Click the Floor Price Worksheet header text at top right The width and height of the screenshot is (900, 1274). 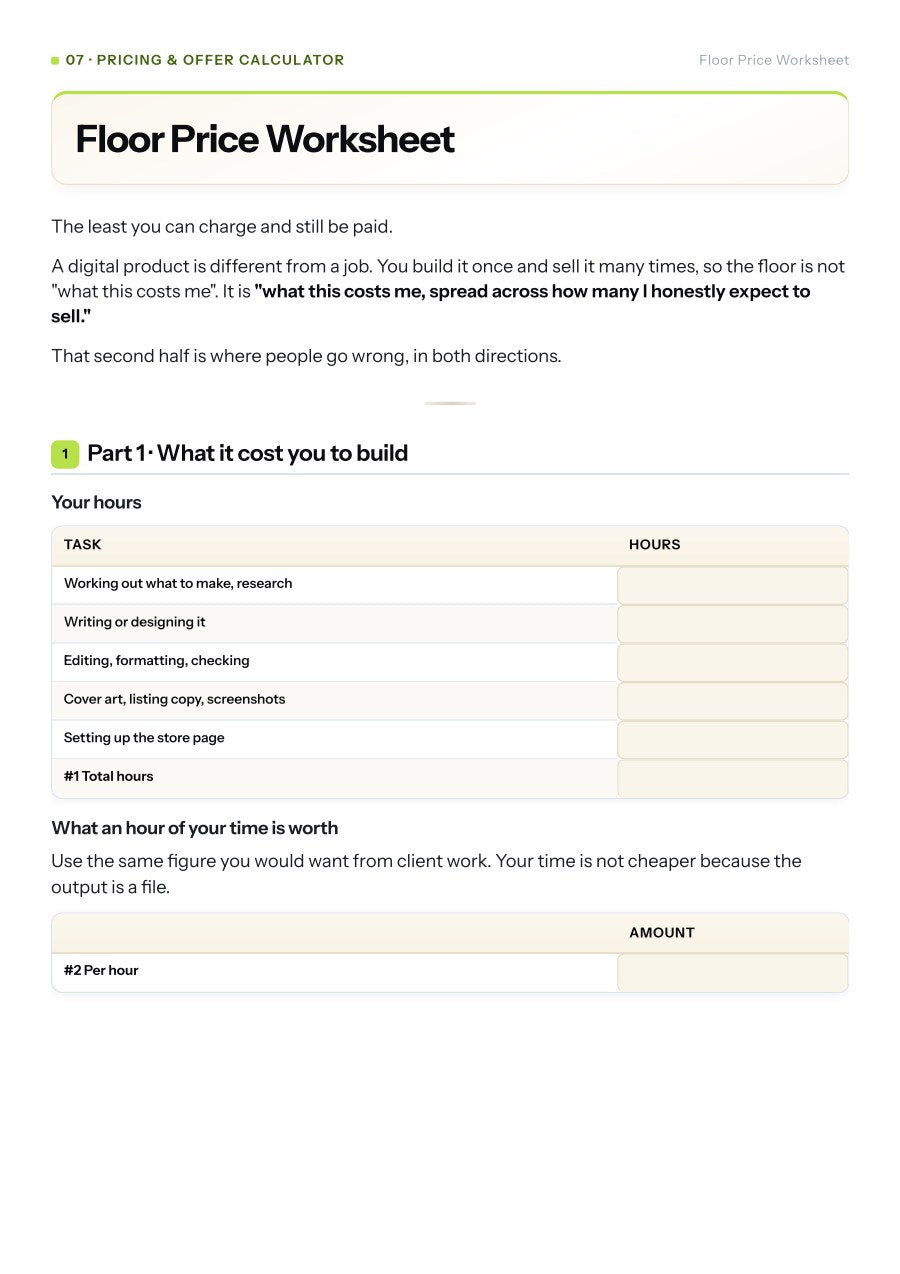774,60
